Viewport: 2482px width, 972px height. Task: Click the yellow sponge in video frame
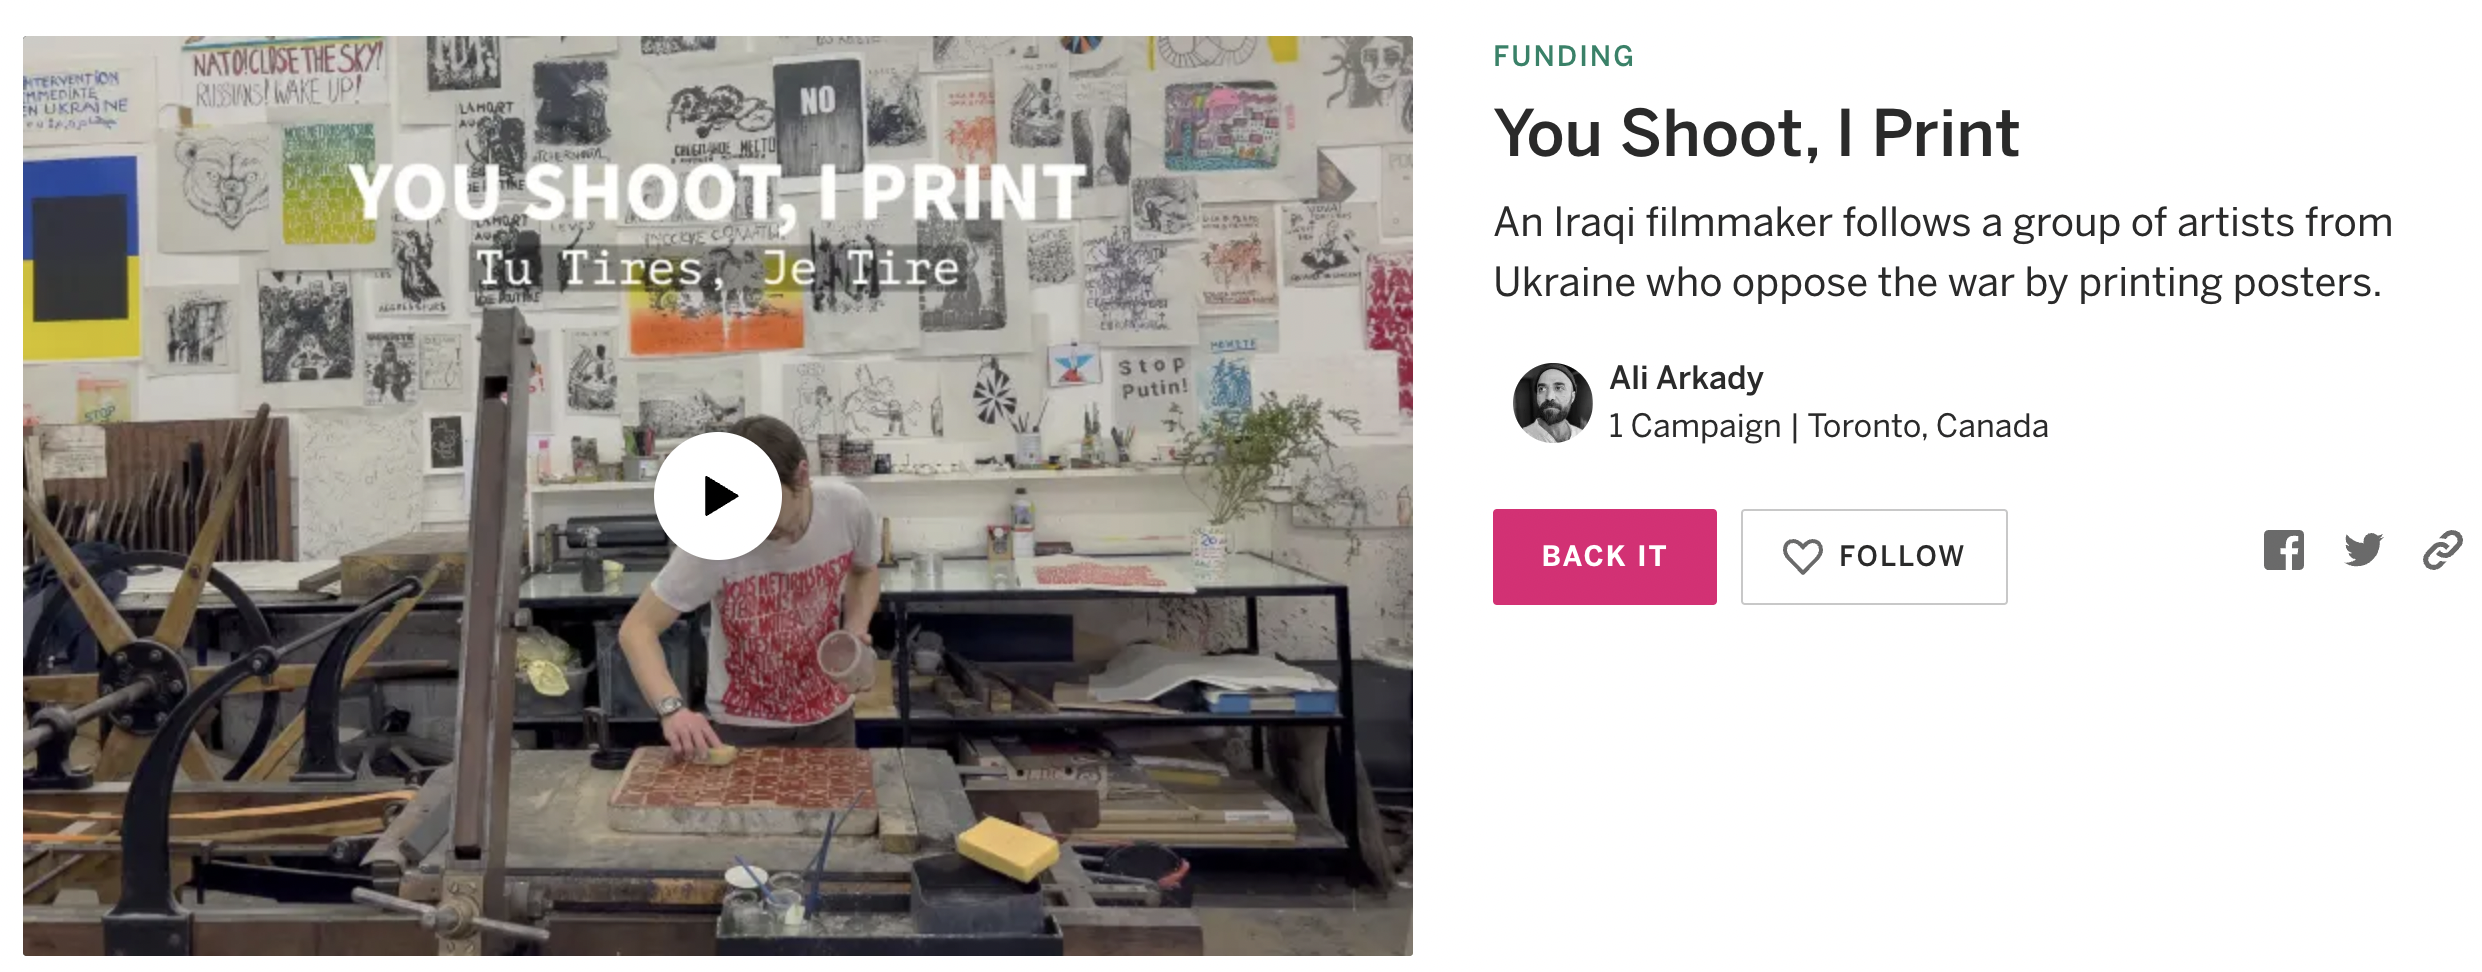point(1007,849)
